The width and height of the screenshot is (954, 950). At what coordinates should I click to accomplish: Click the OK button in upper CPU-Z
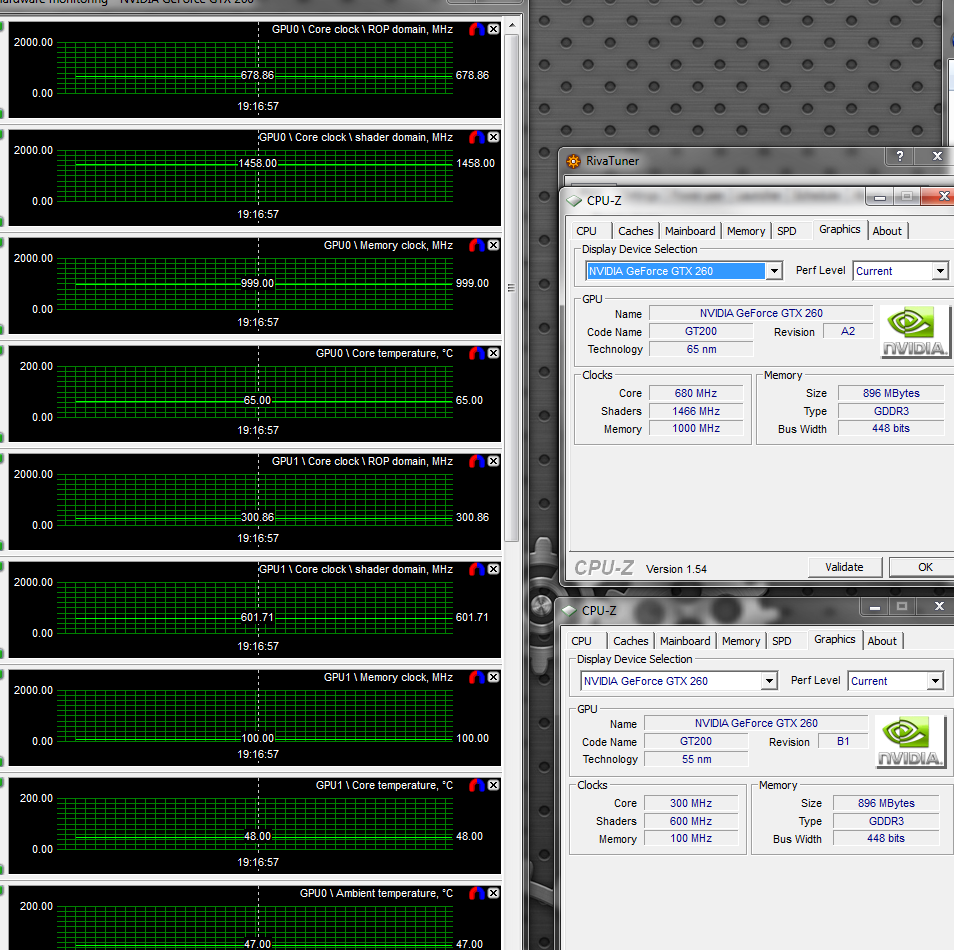(x=925, y=567)
